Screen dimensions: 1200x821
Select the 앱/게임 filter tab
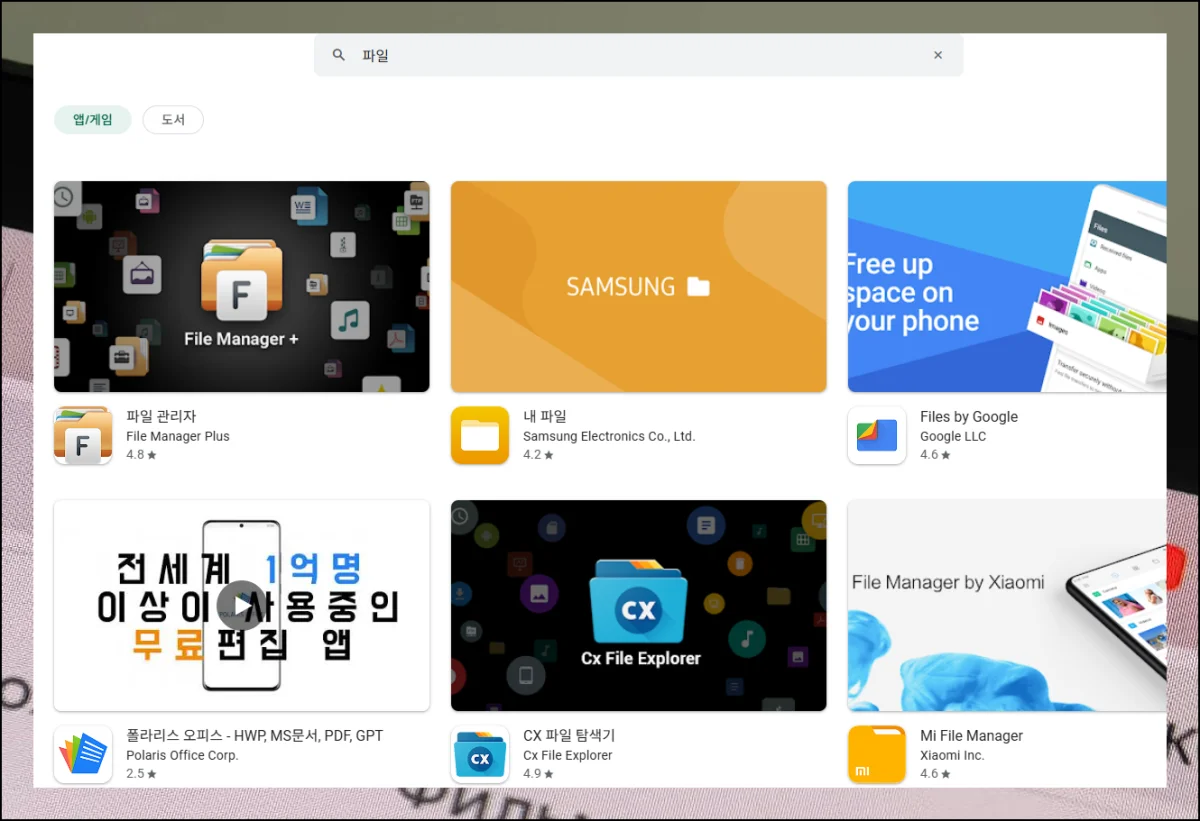pos(92,120)
